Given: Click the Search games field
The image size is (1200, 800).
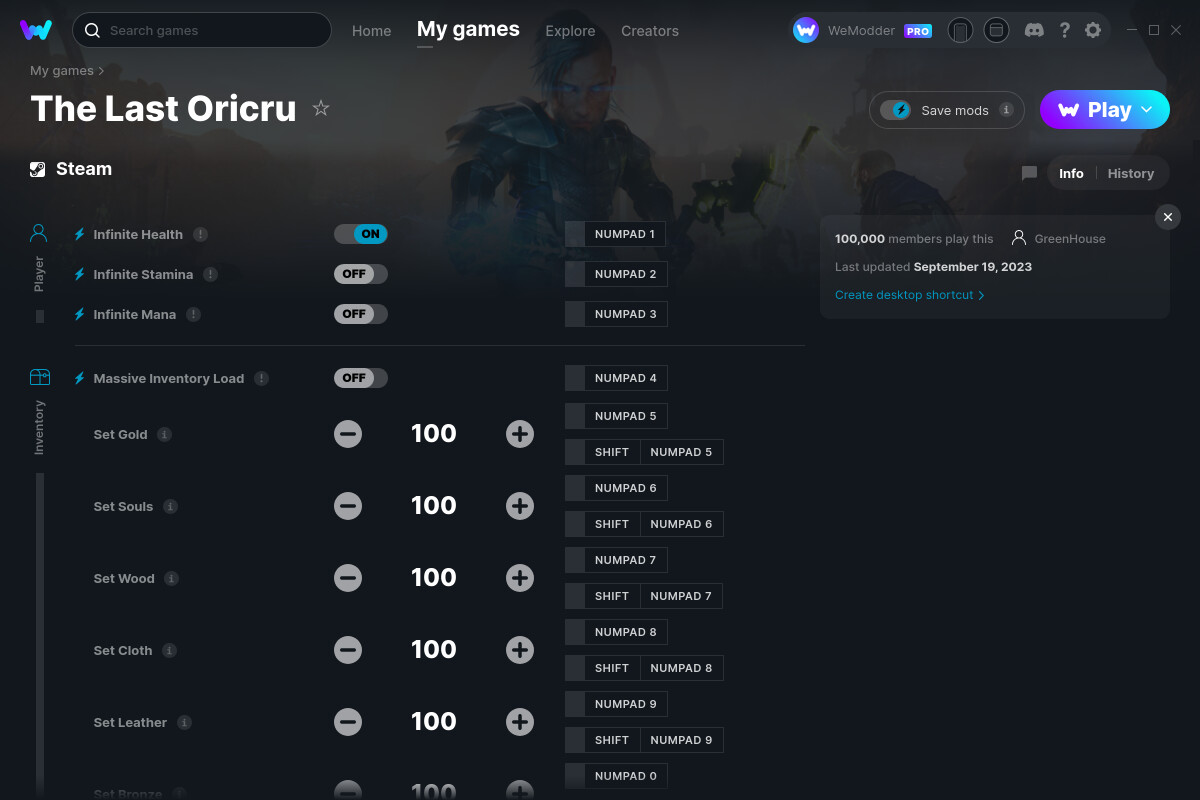Looking at the screenshot, I should pyautogui.click(x=202, y=30).
